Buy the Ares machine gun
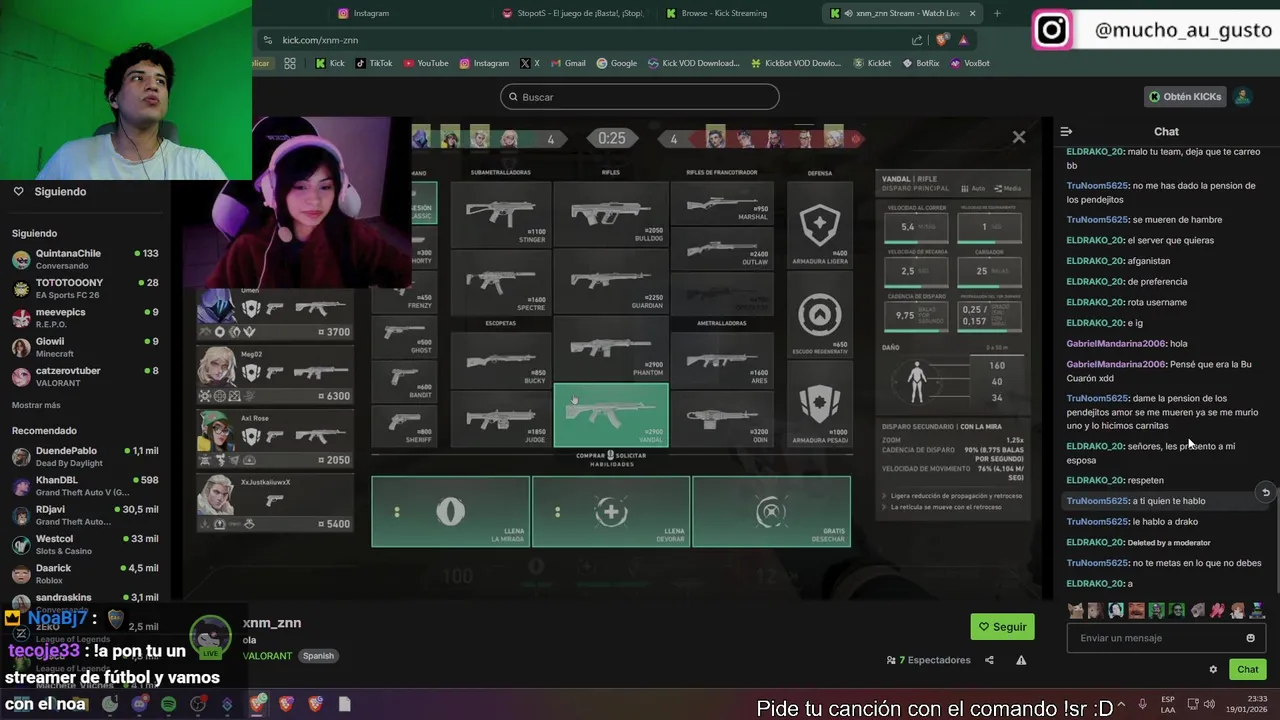 (722, 359)
